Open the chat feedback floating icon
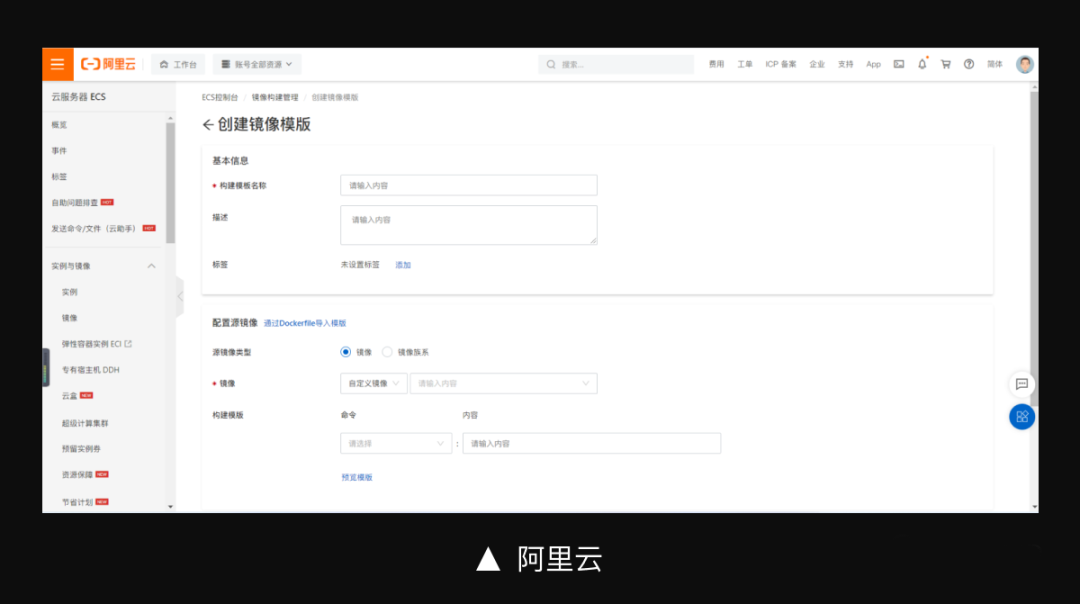The width and height of the screenshot is (1080, 604). [1022, 384]
